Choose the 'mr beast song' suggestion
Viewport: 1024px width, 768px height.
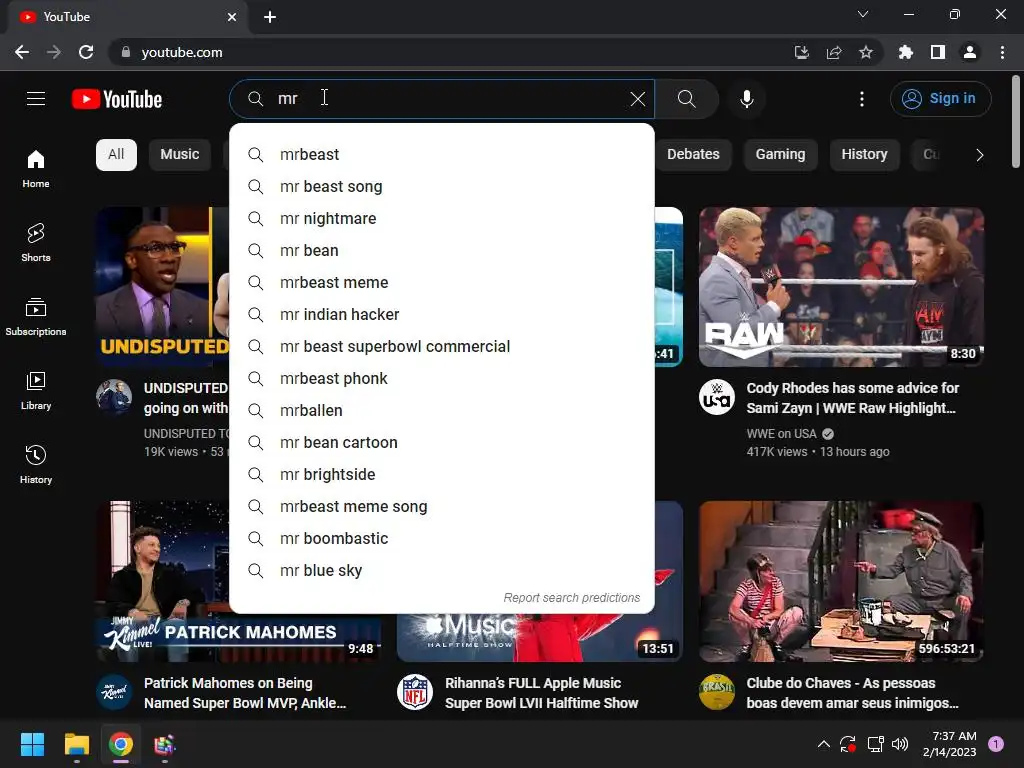[x=442, y=186]
